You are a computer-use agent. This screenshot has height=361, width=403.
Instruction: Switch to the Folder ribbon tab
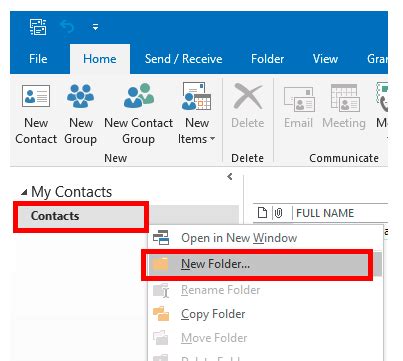point(267,59)
